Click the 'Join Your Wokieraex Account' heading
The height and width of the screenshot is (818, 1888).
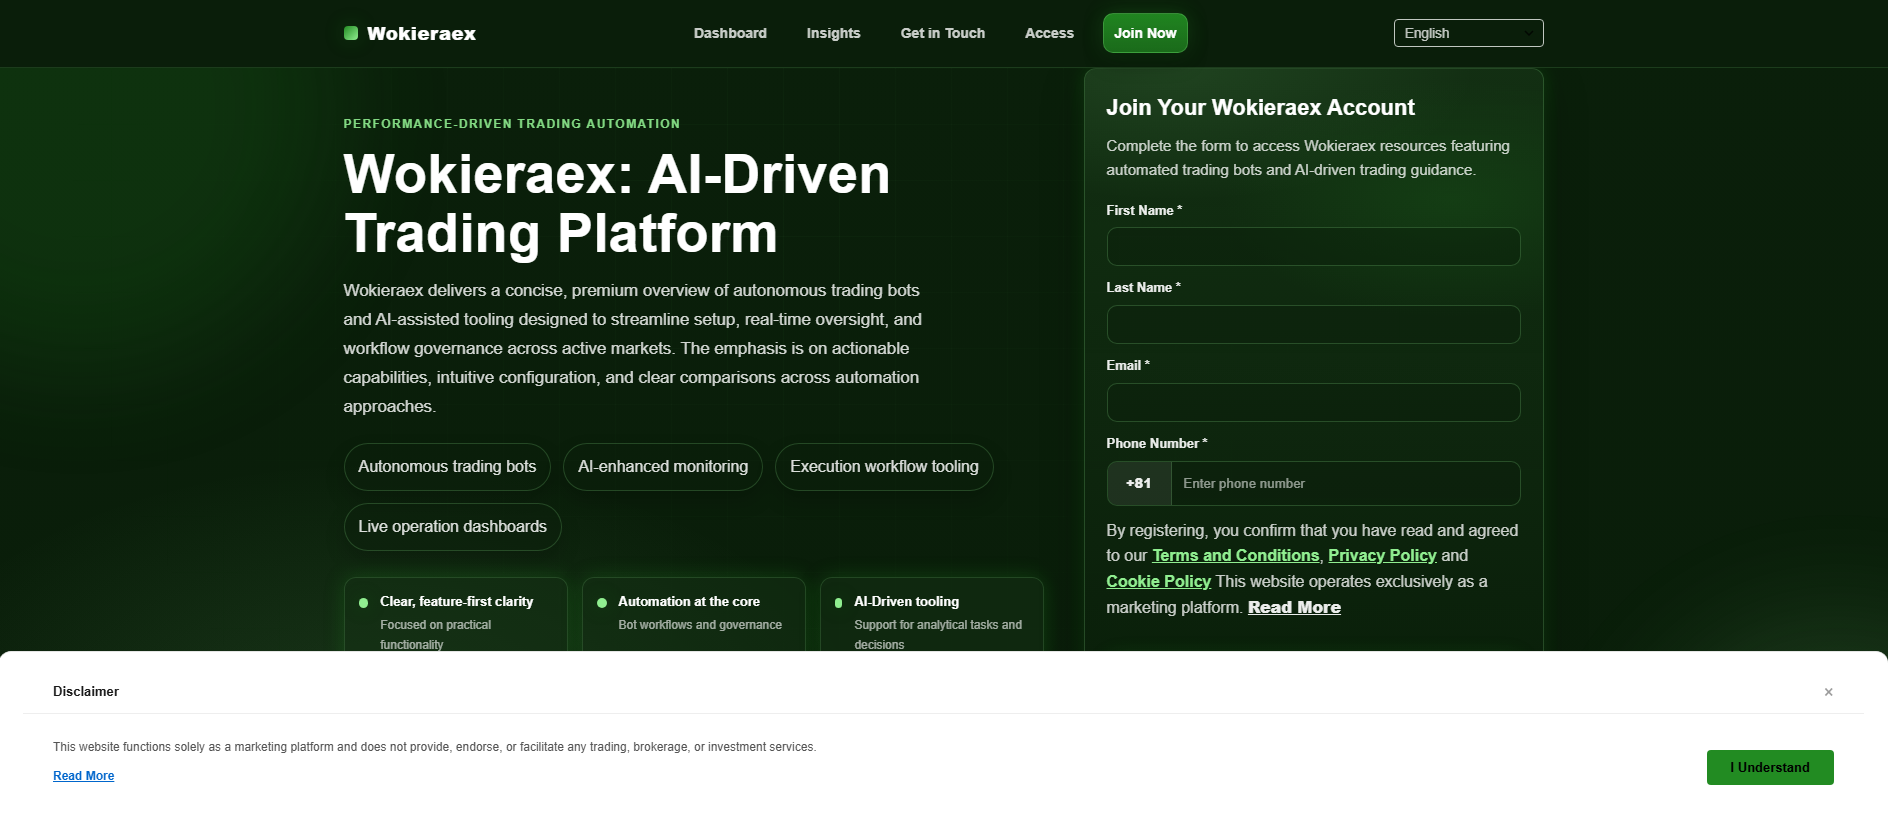coord(1260,107)
